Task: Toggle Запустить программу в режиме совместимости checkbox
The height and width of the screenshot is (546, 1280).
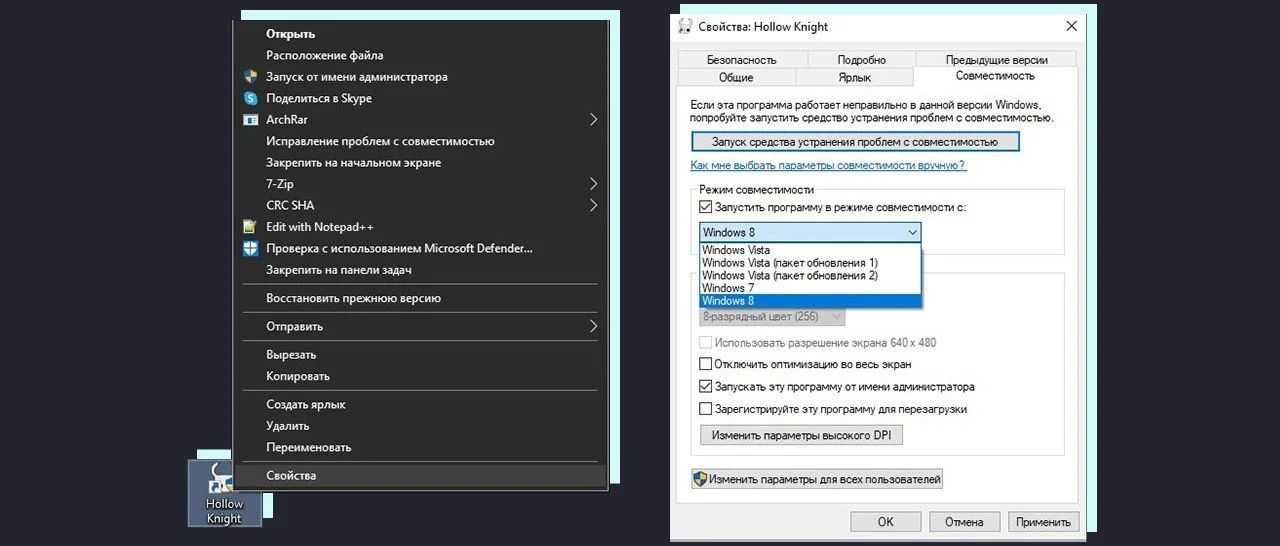Action: pos(706,207)
